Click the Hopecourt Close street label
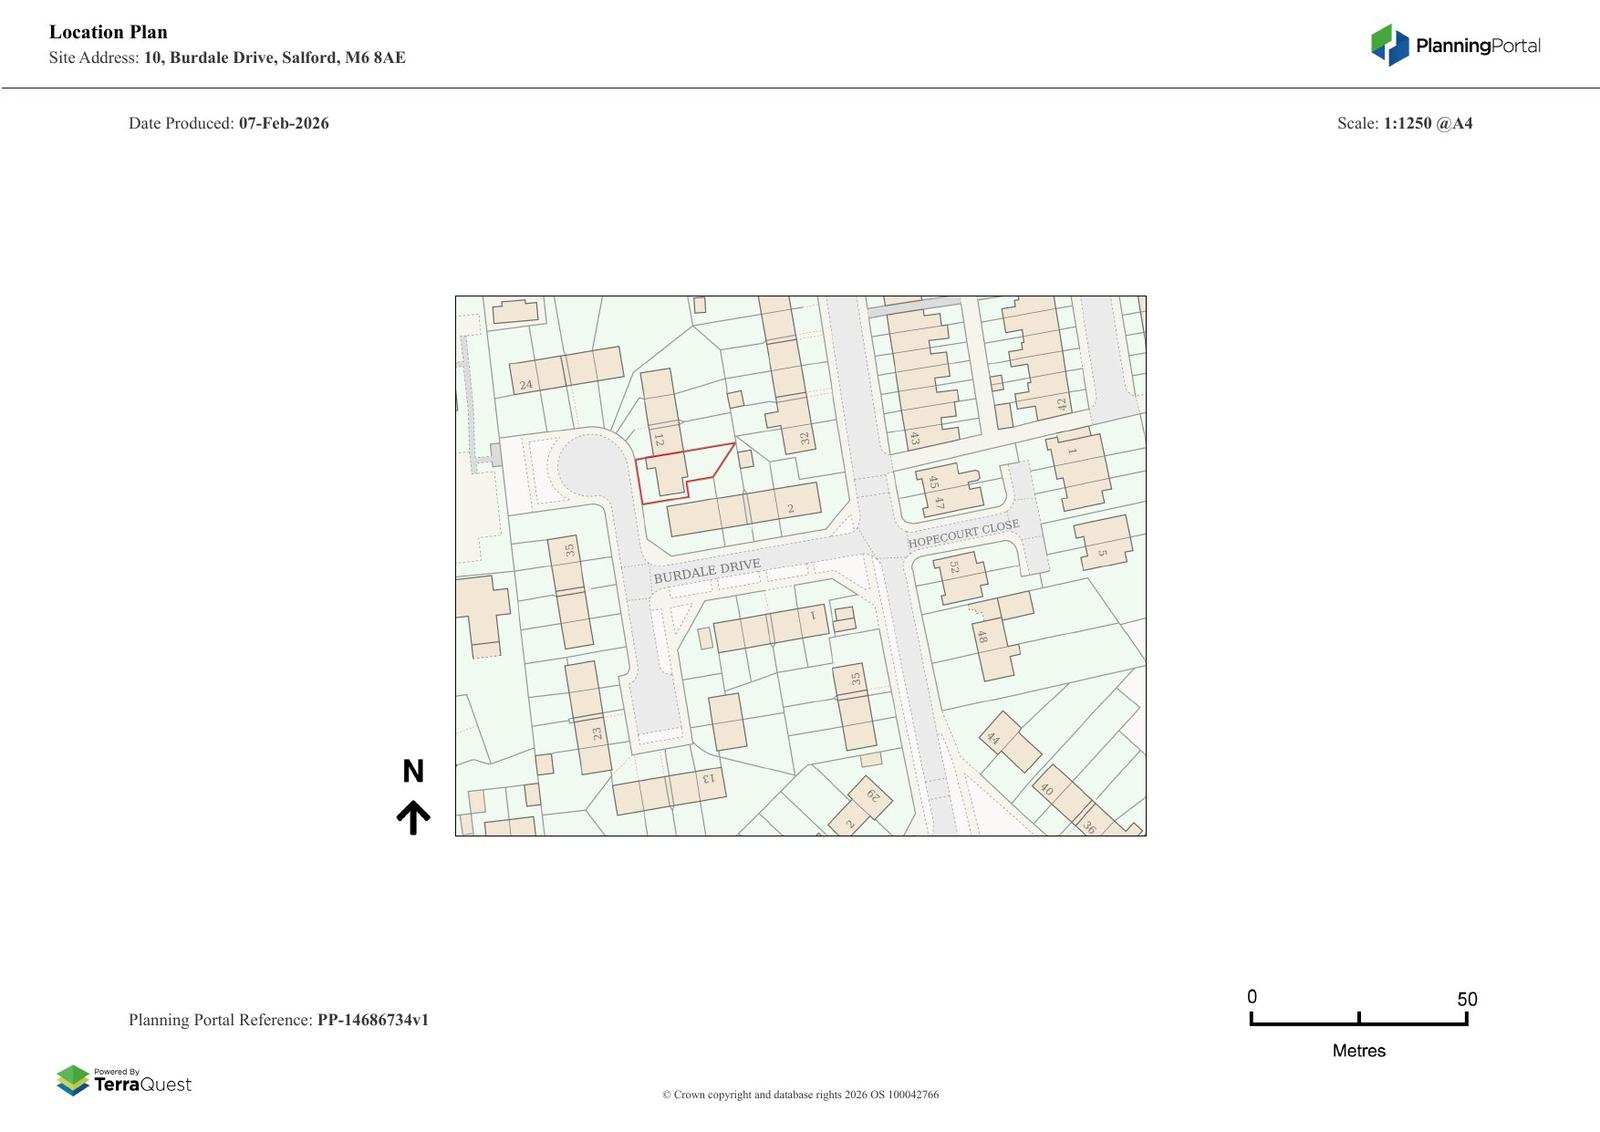This screenshot has width=1600, height=1132. [963, 533]
